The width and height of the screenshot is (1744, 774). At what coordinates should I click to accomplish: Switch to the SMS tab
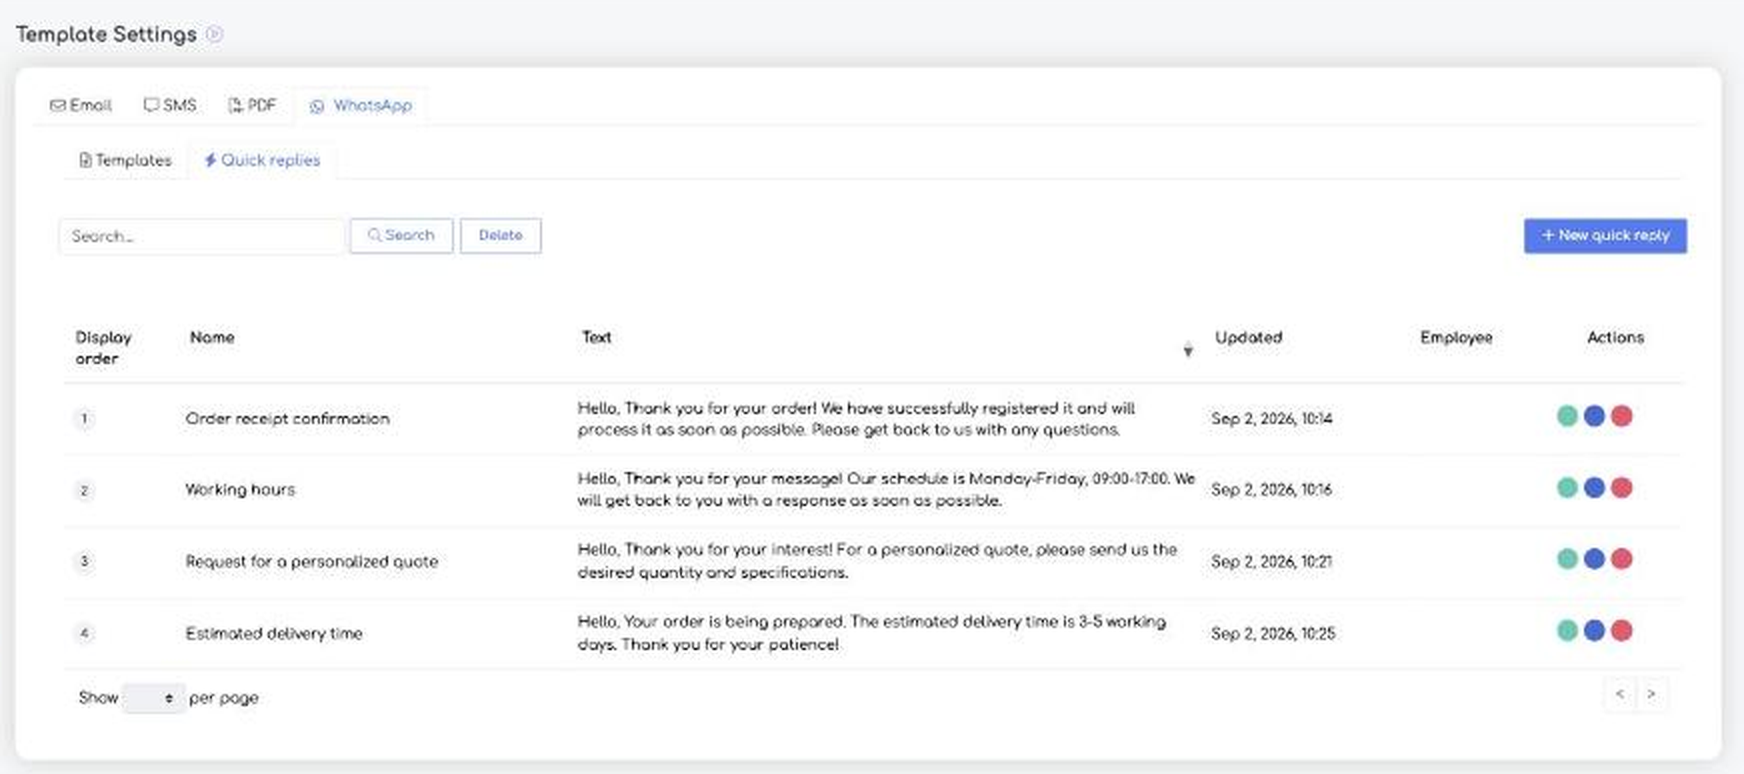[x=170, y=105]
